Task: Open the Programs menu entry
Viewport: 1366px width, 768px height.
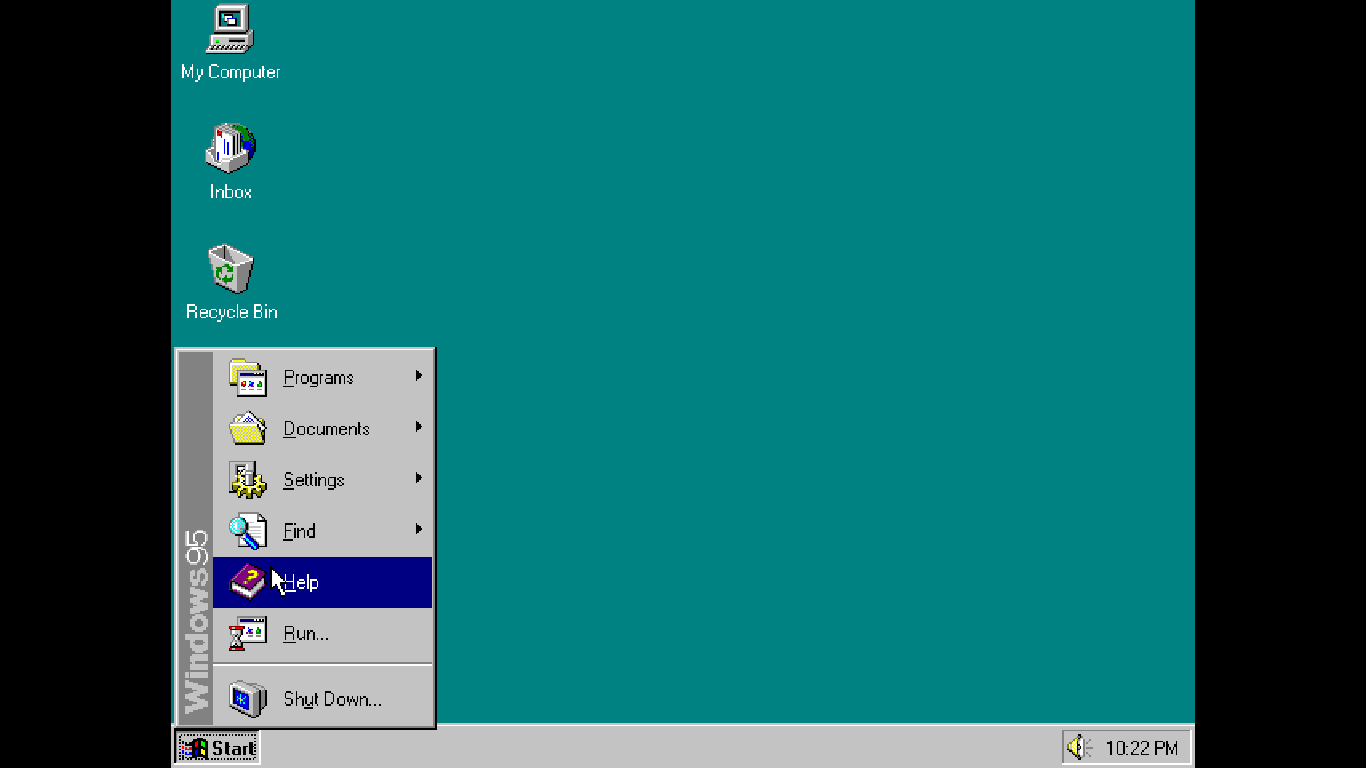Action: coord(323,378)
